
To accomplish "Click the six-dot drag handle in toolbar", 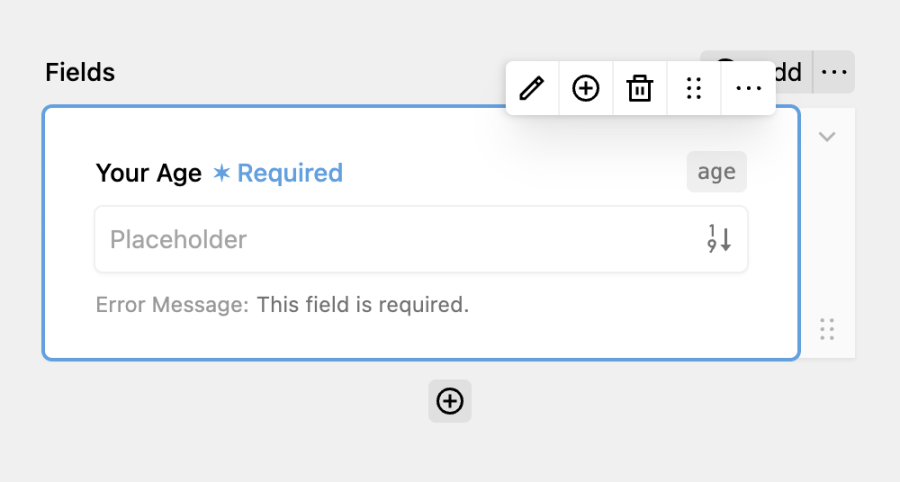I will click(694, 88).
